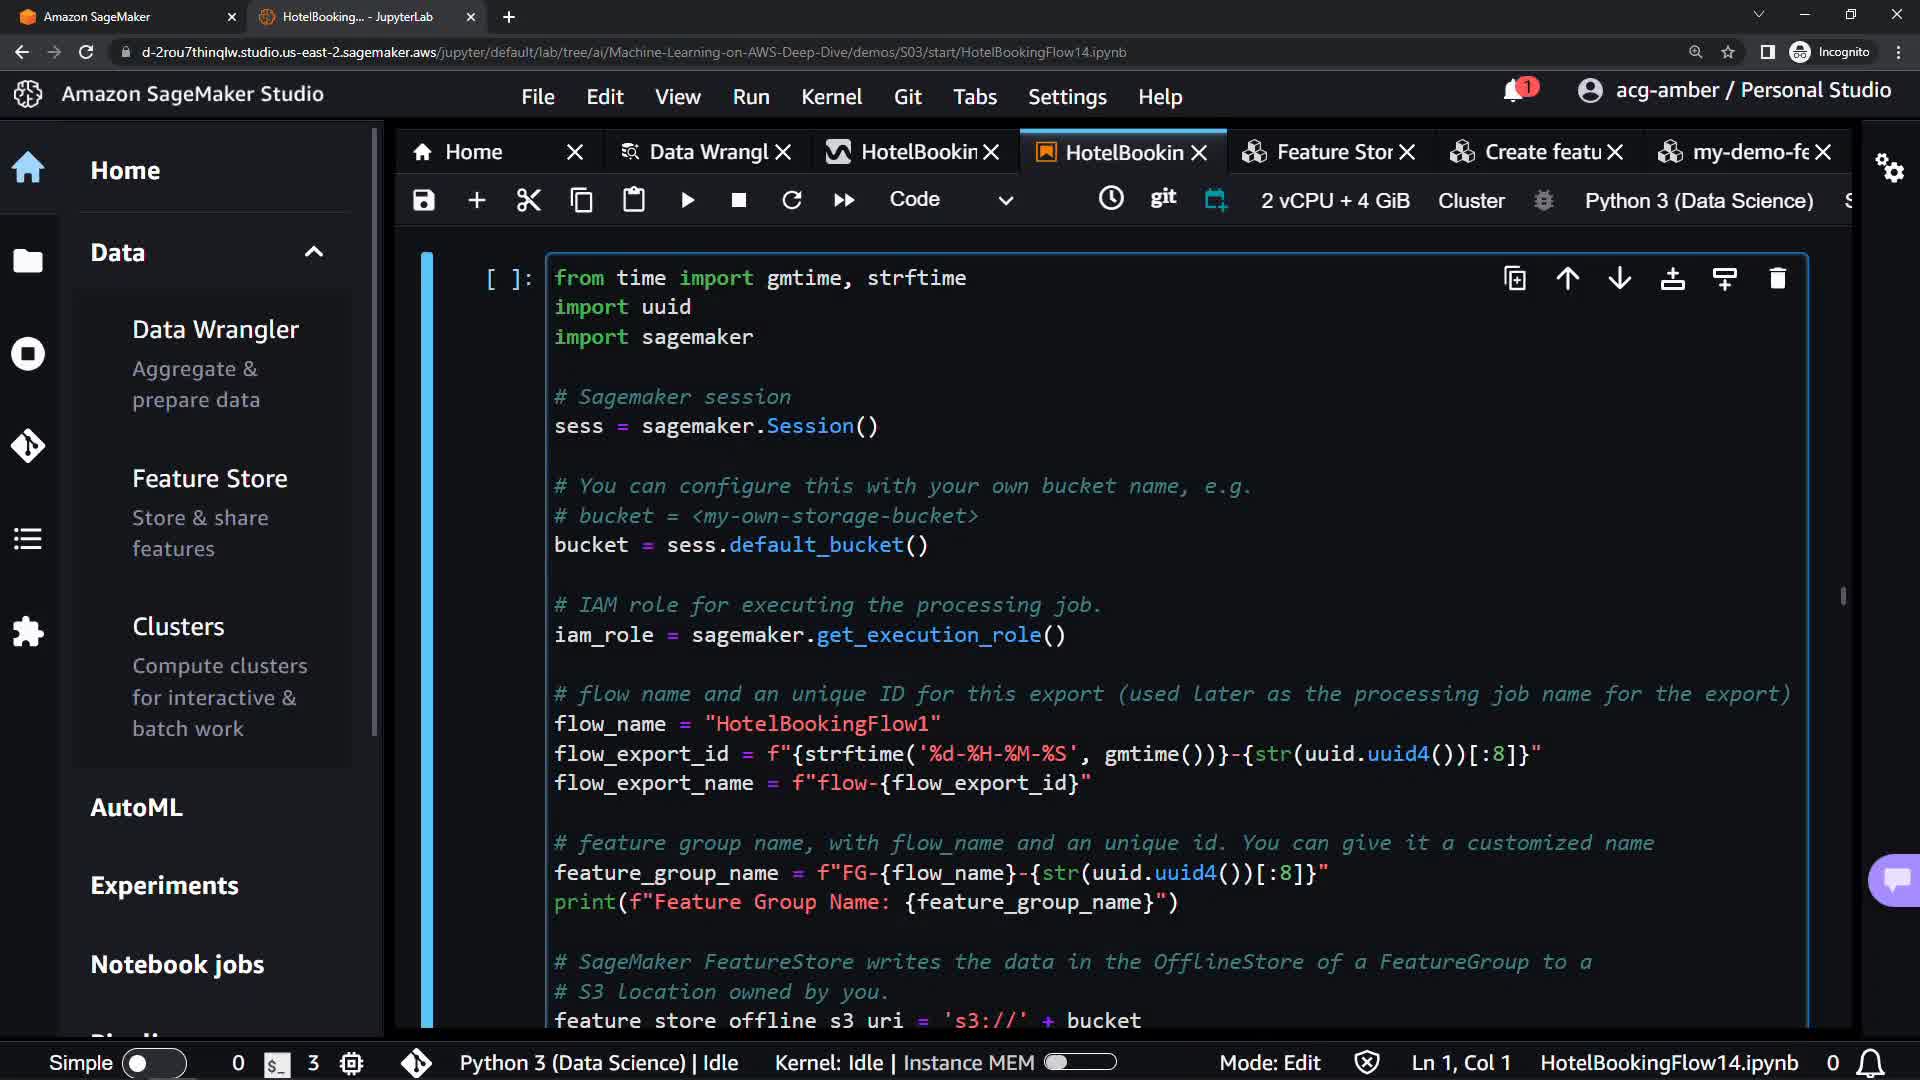Click the cut cell scissors icon

(528, 200)
